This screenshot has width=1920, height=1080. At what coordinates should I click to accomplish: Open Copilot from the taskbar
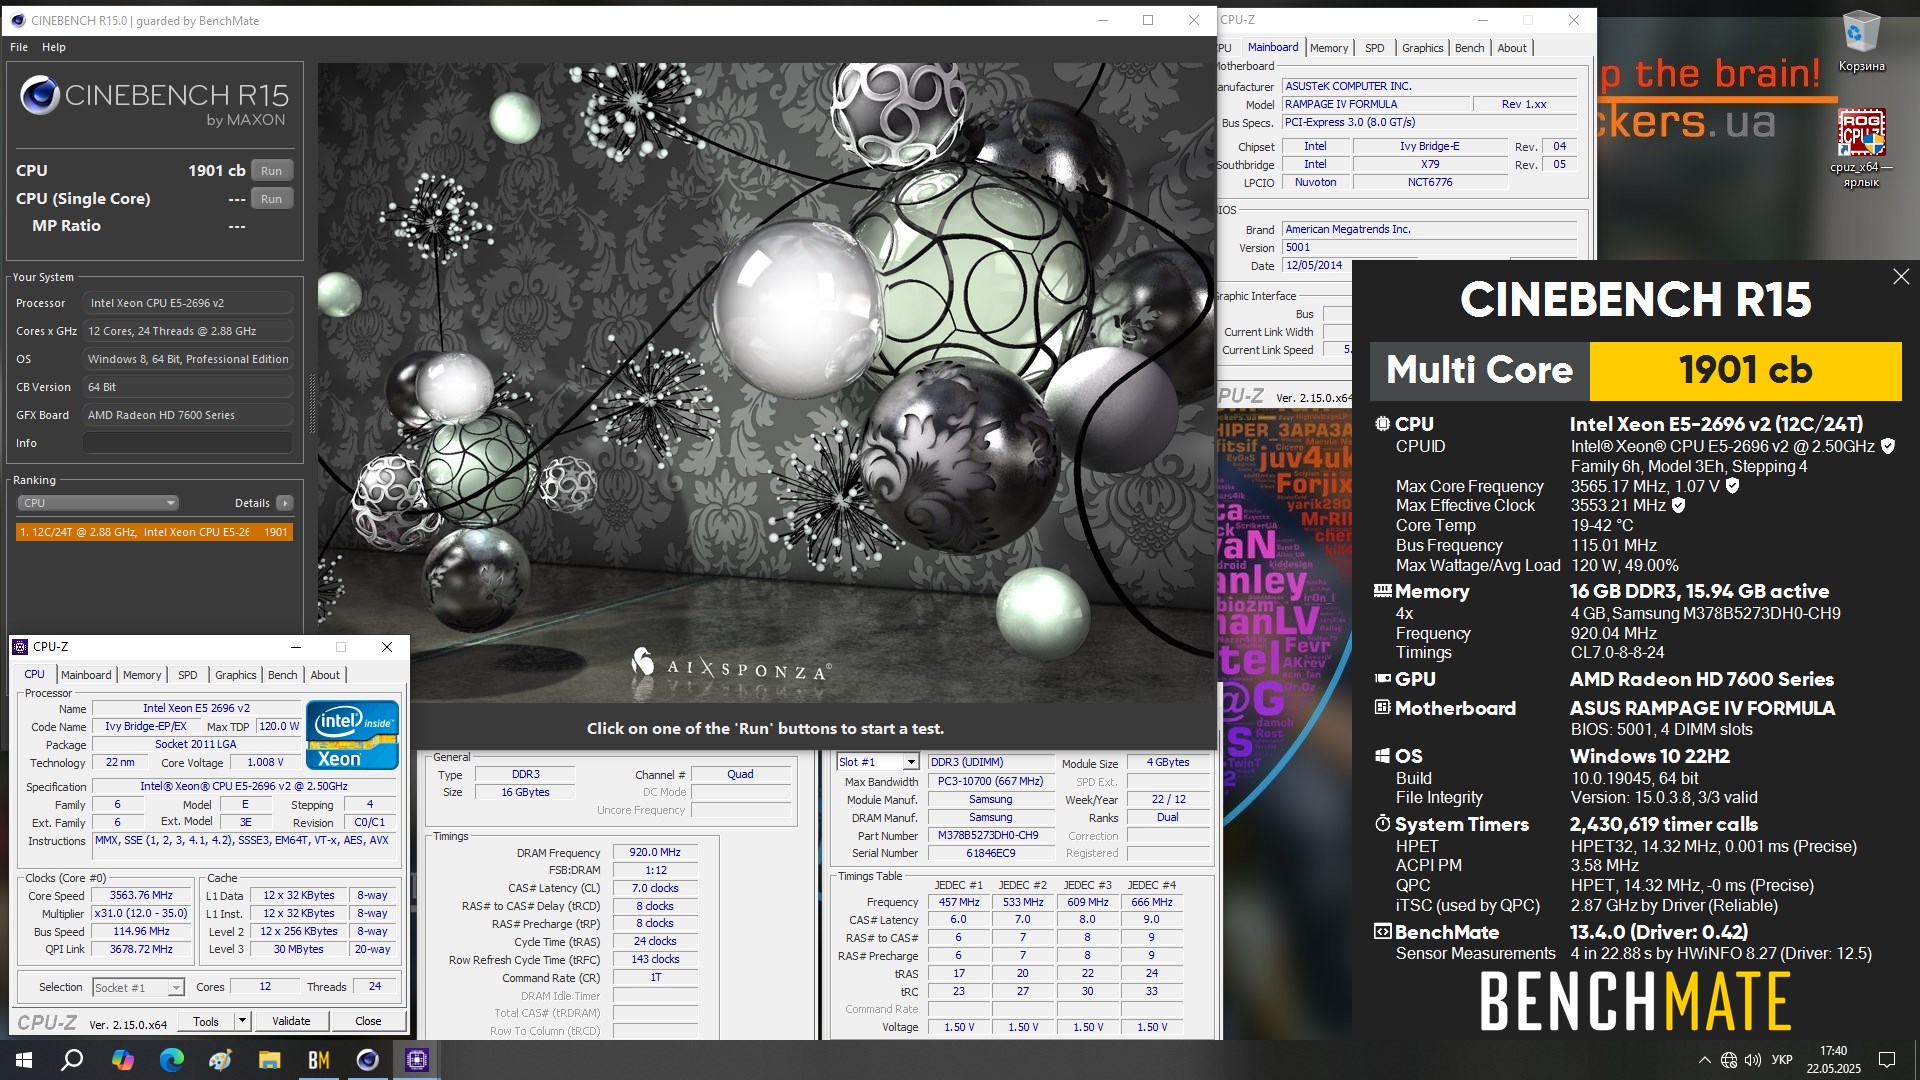(x=122, y=1060)
